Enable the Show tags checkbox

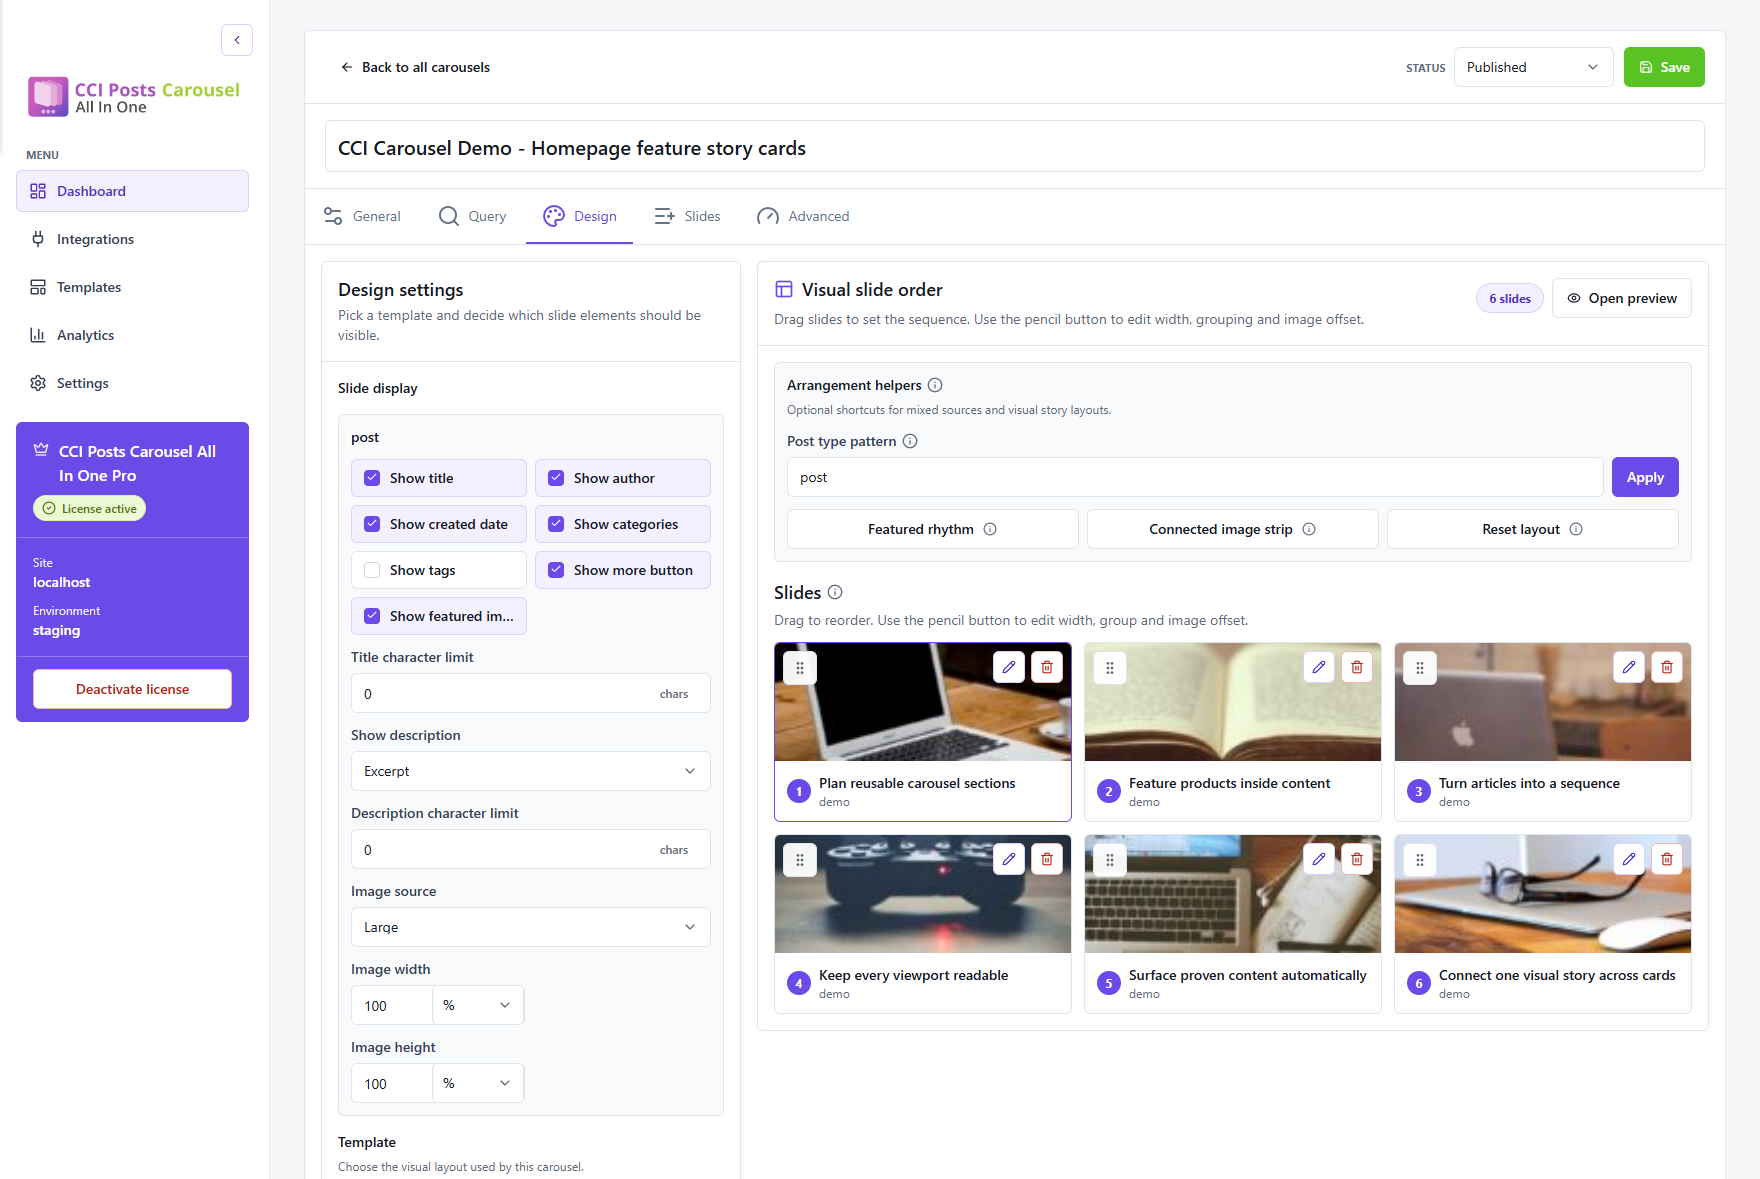(x=372, y=570)
